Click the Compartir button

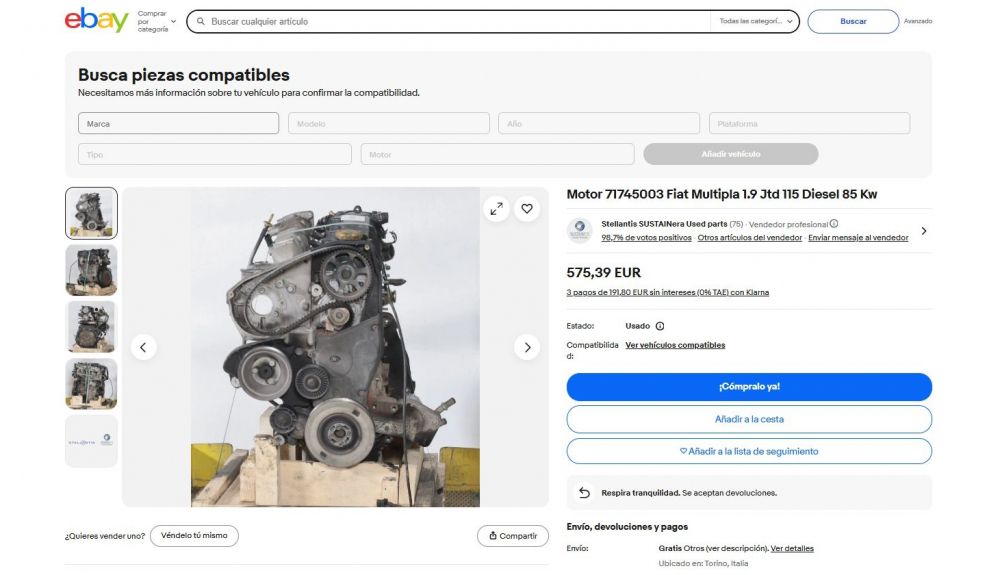click(x=513, y=536)
